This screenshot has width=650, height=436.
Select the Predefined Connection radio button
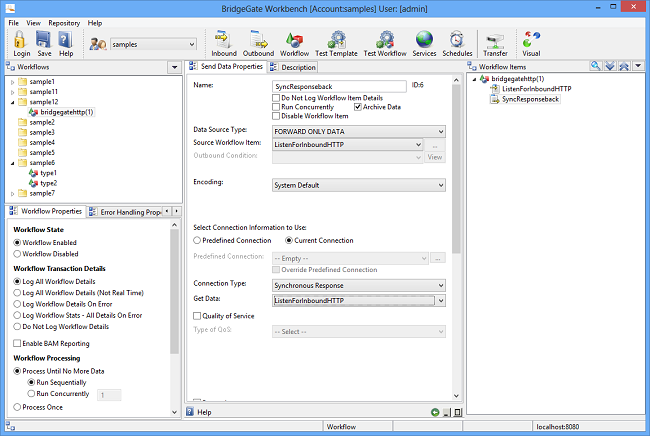[x=197, y=240]
